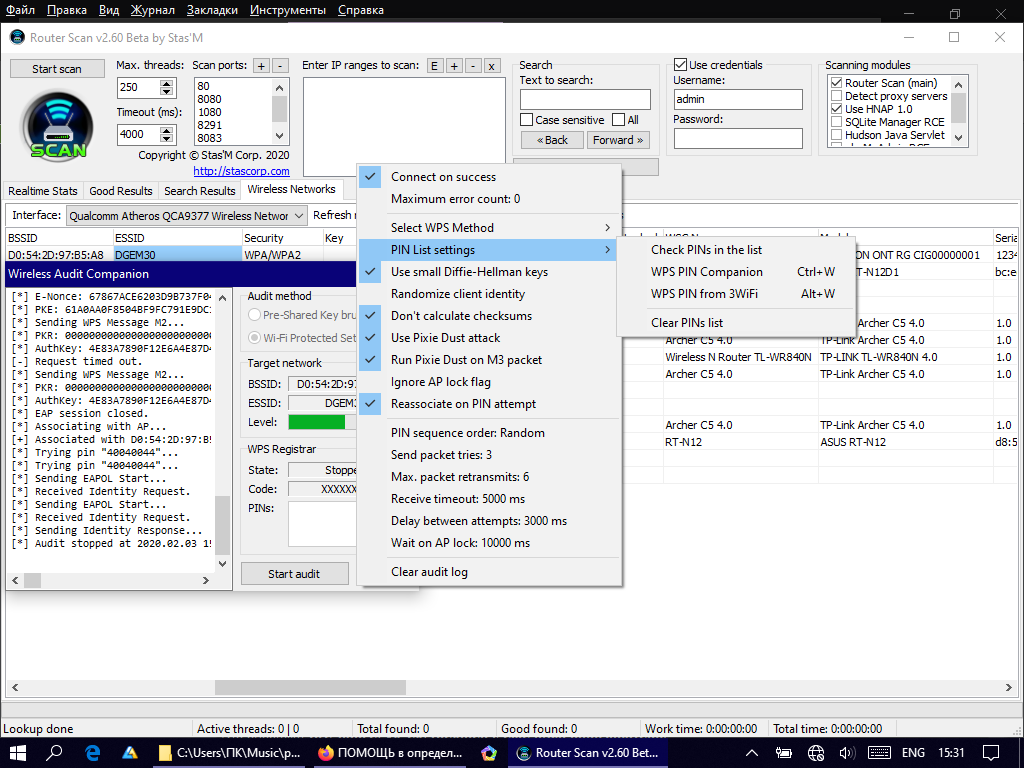The image size is (1024, 768).
Task: Click the add scan port plus button
Action: pos(261,66)
